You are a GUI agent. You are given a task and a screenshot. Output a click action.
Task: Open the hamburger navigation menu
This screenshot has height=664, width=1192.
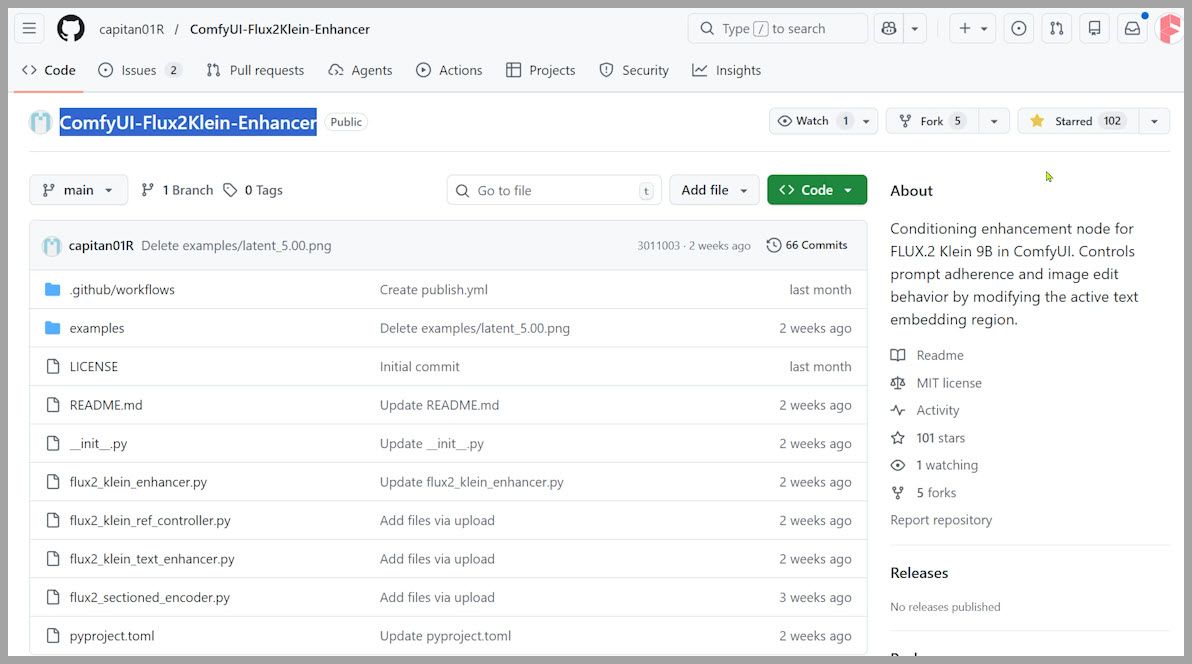coord(30,29)
